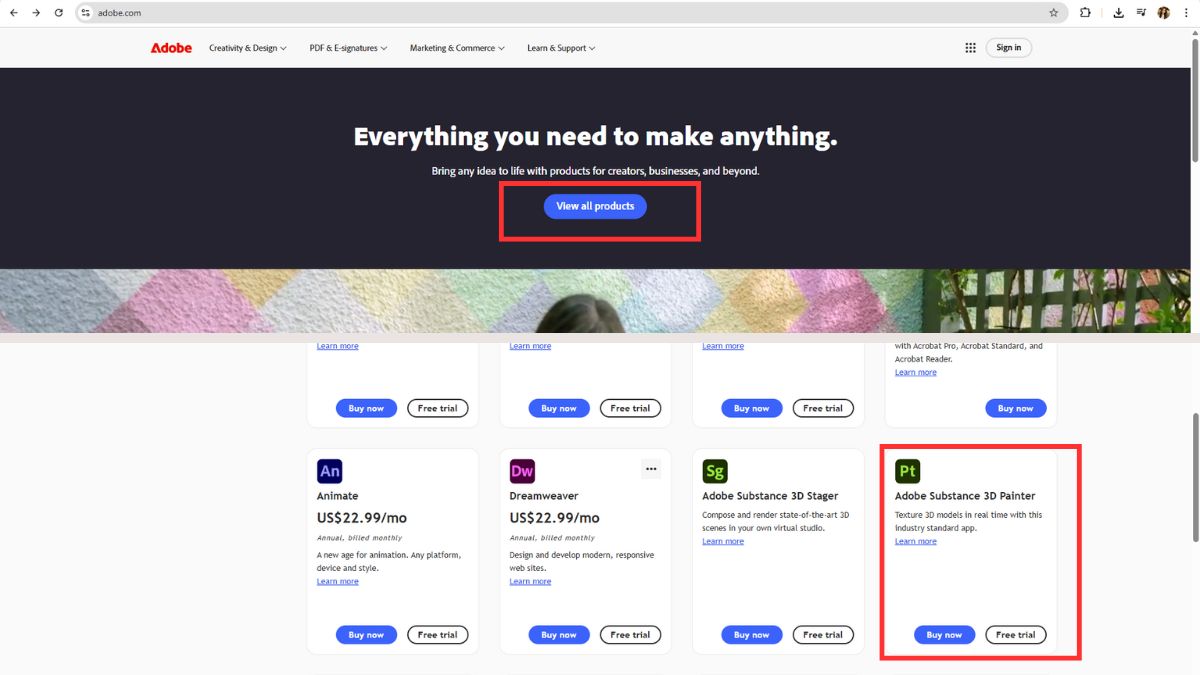Click 'Texture 3D models in real time' description

(x=968, y=521)
